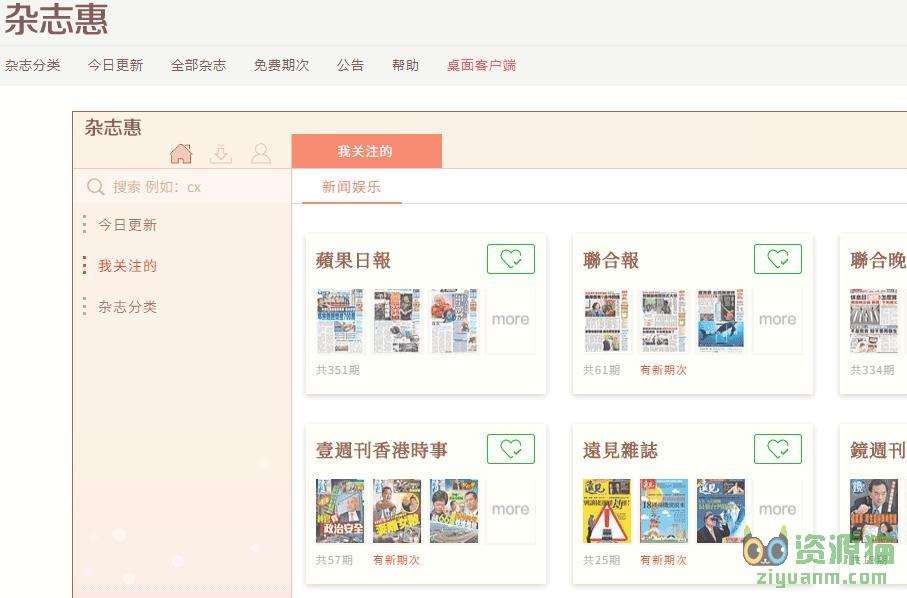Open the 聯合晚 card issue thumbnail

(x=874, y=321)
